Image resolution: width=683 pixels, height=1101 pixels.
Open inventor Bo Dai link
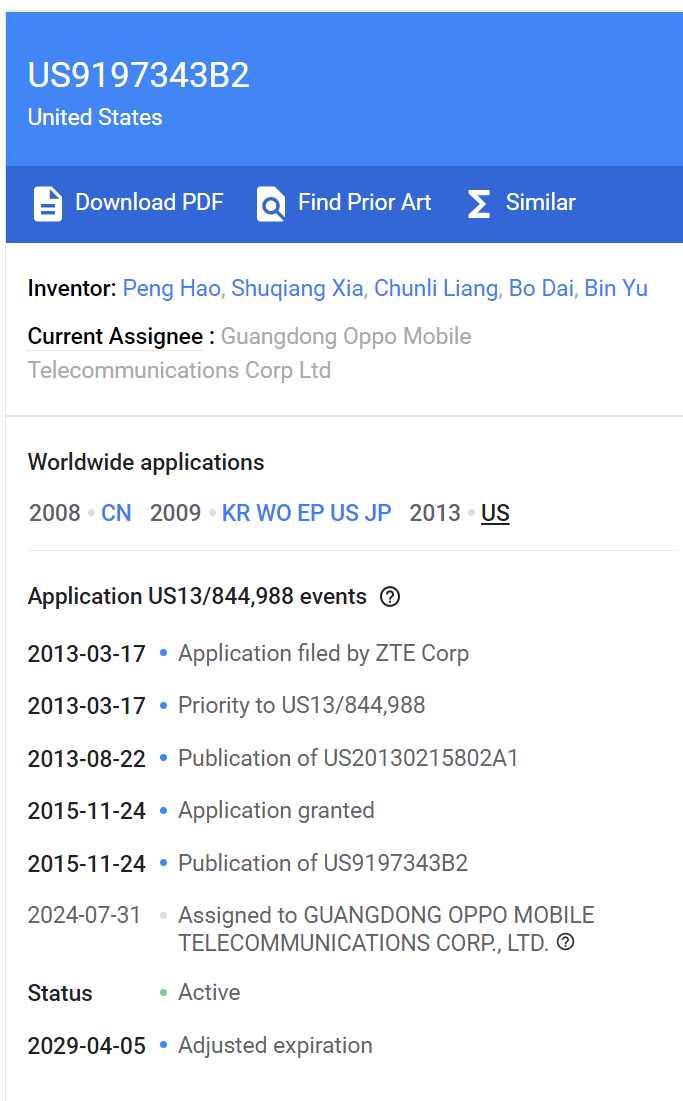tap(542, 288)
